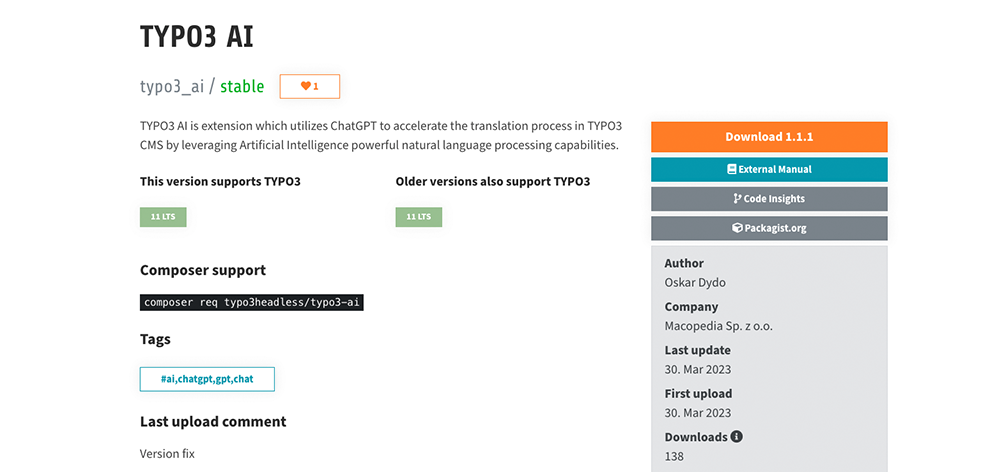Click the green stable status label
This screenshot has height=472, width=1000.
tap(242, 87)
